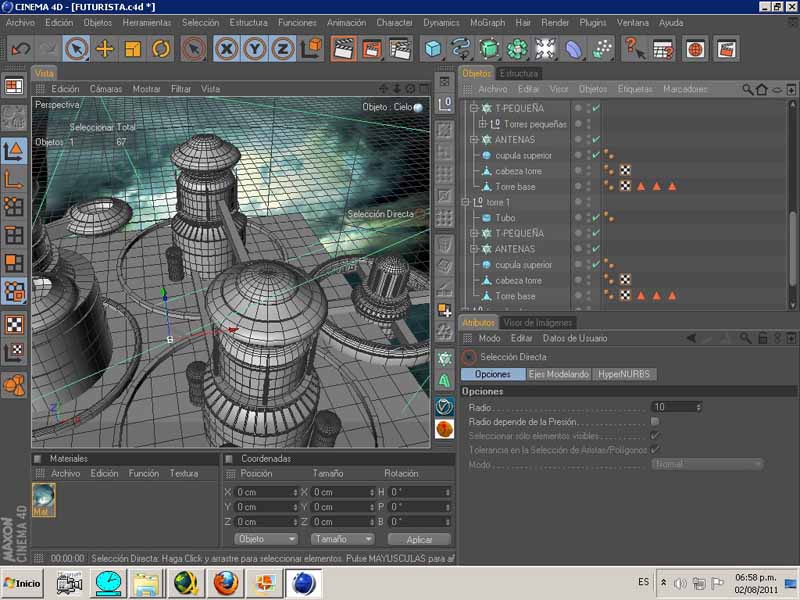The width and height of the screenshot is (800, 600).
Task: Select the Scale tool icon
Action: pyautogui.click(x=133, y=49)
